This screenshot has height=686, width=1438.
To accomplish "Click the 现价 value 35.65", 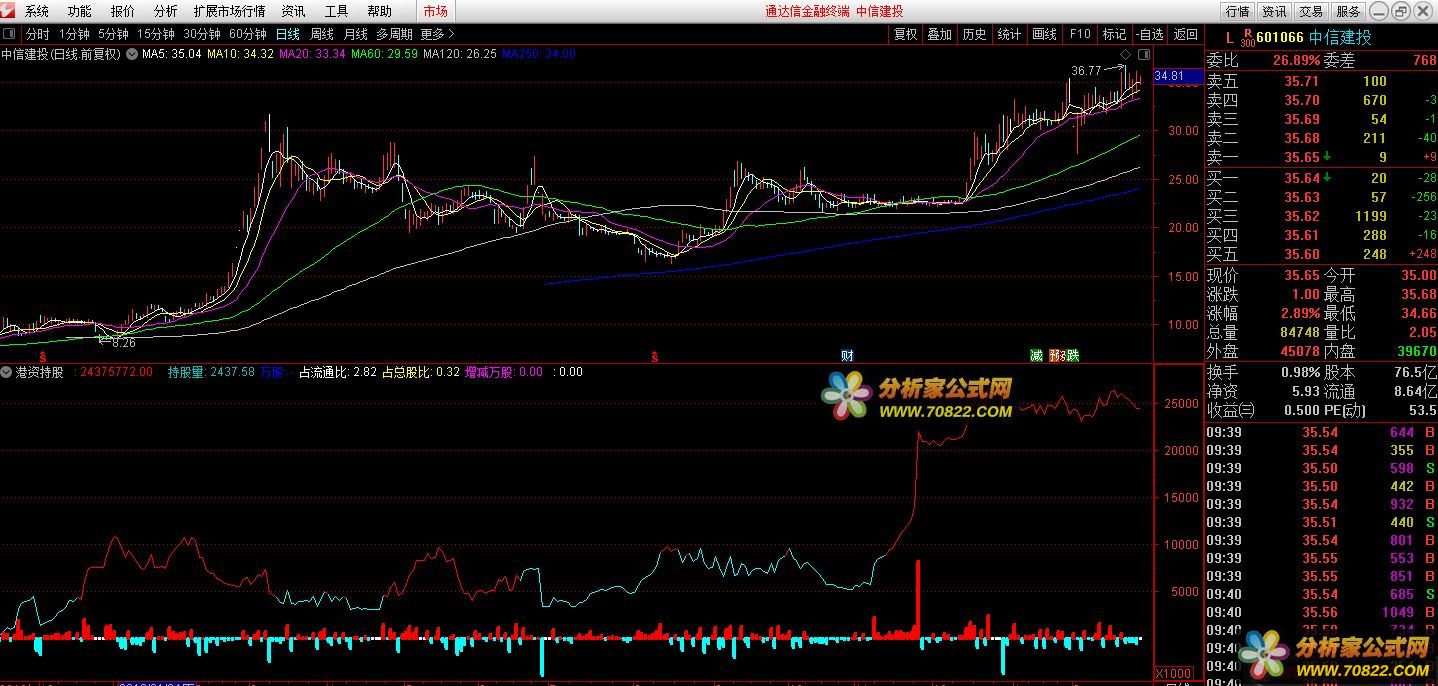I will (1303, 275).
